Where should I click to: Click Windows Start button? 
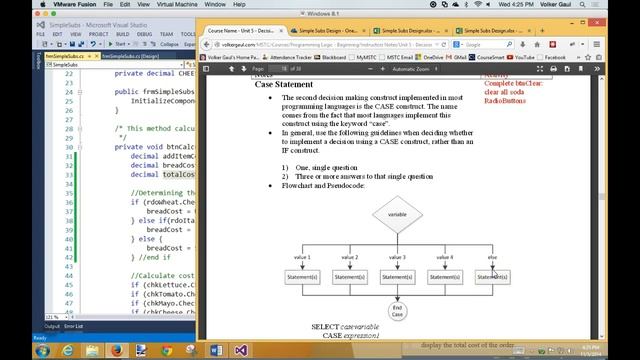coord(42,351)
